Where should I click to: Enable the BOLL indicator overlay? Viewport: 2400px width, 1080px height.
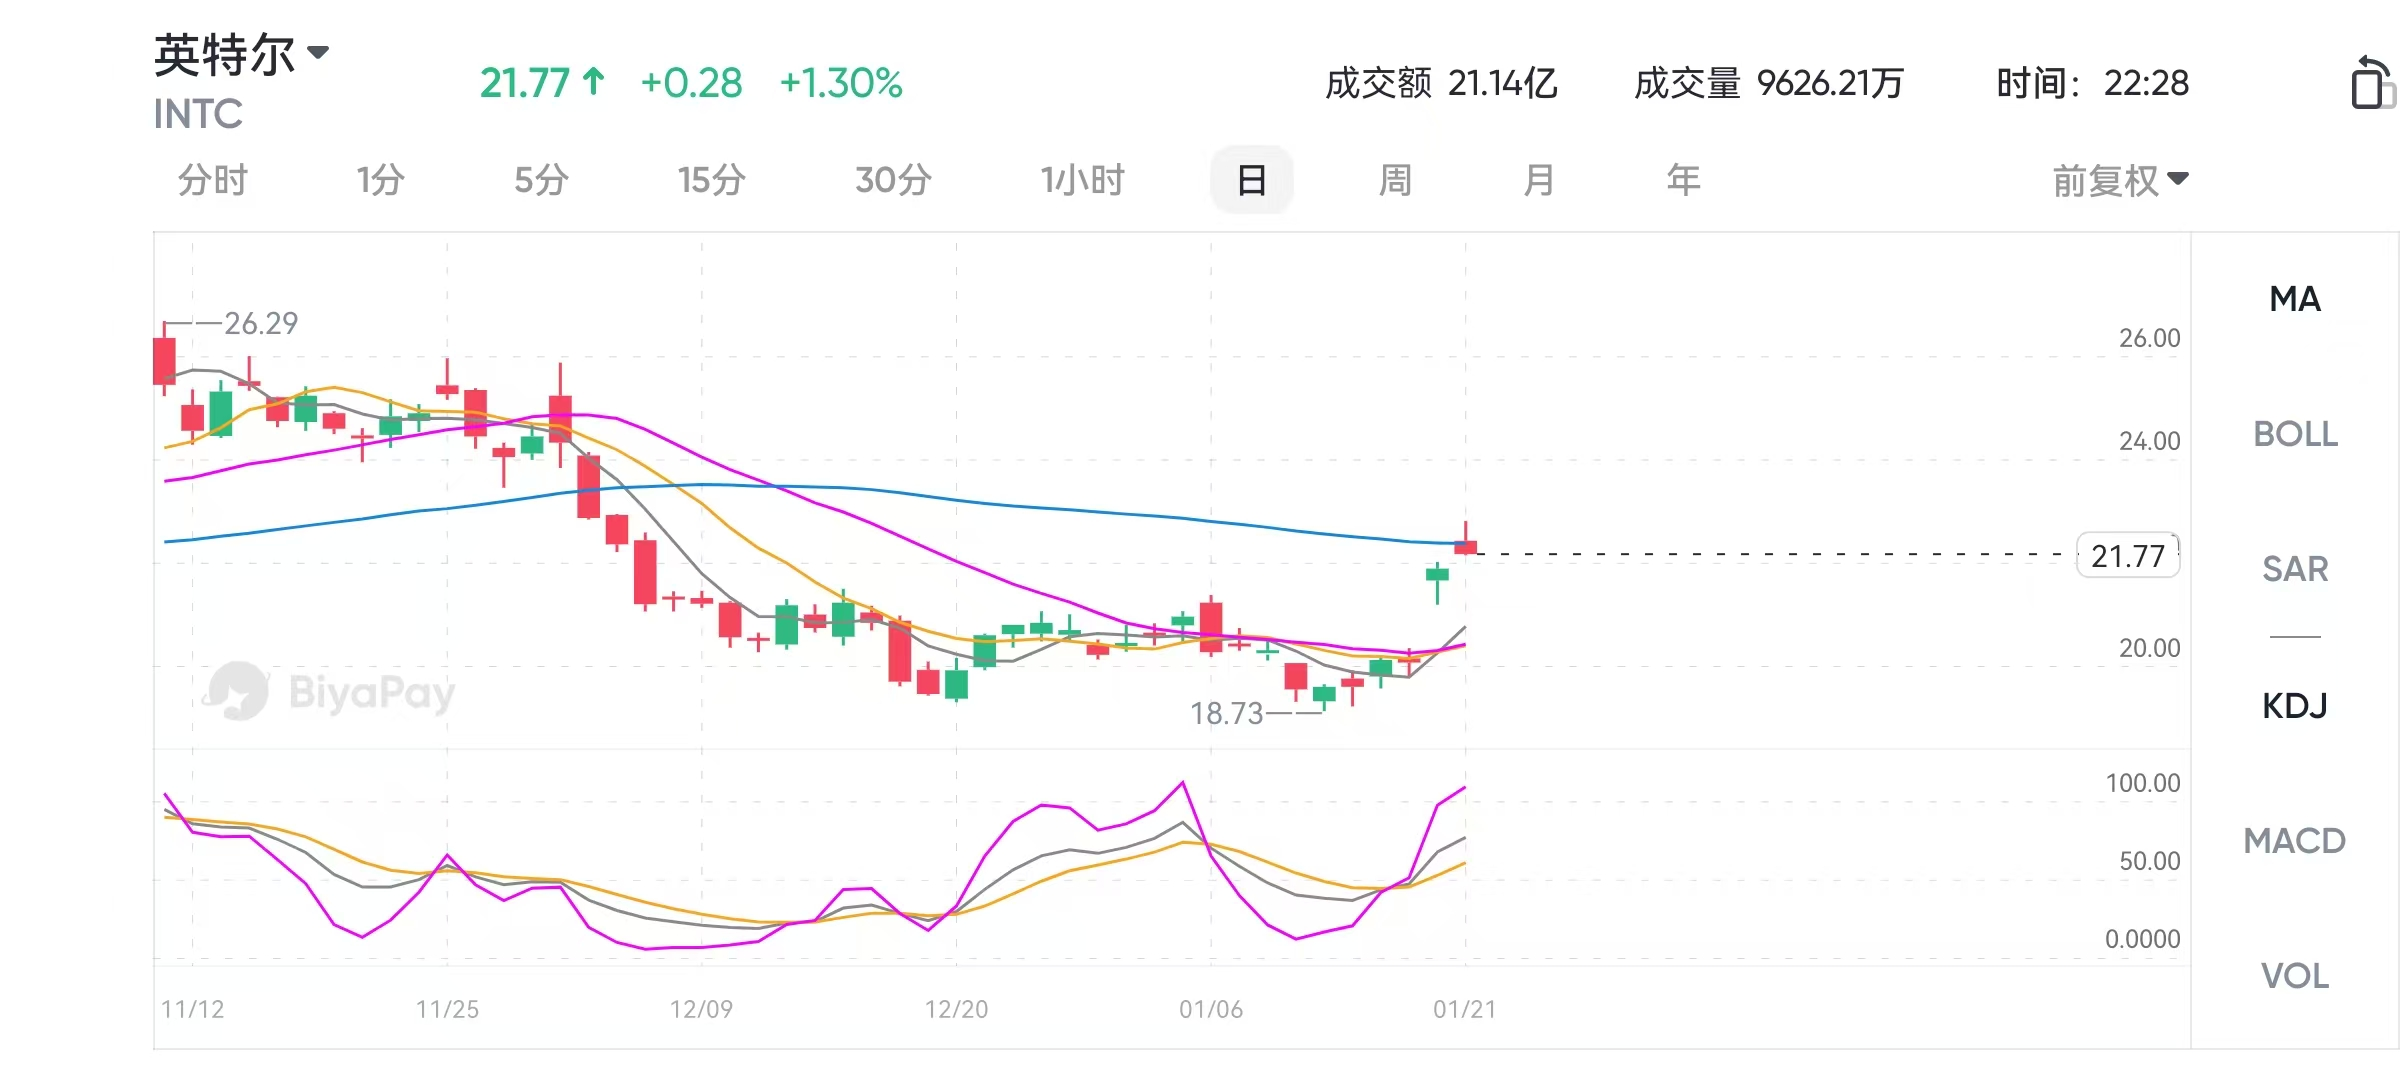pos(2295,434)
